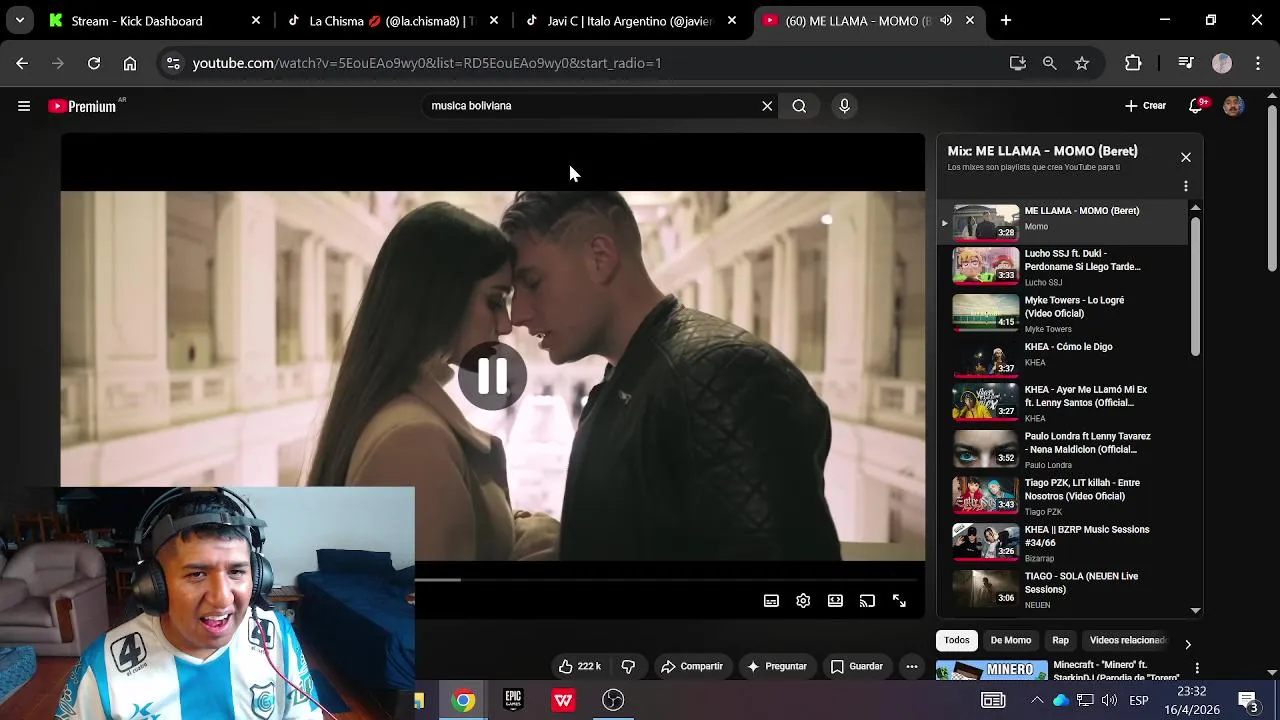This screenshot has height=720, width=1280.
Task: Select current ME LLAMA - MOMO playlist item
Action: click(1063, 222)
